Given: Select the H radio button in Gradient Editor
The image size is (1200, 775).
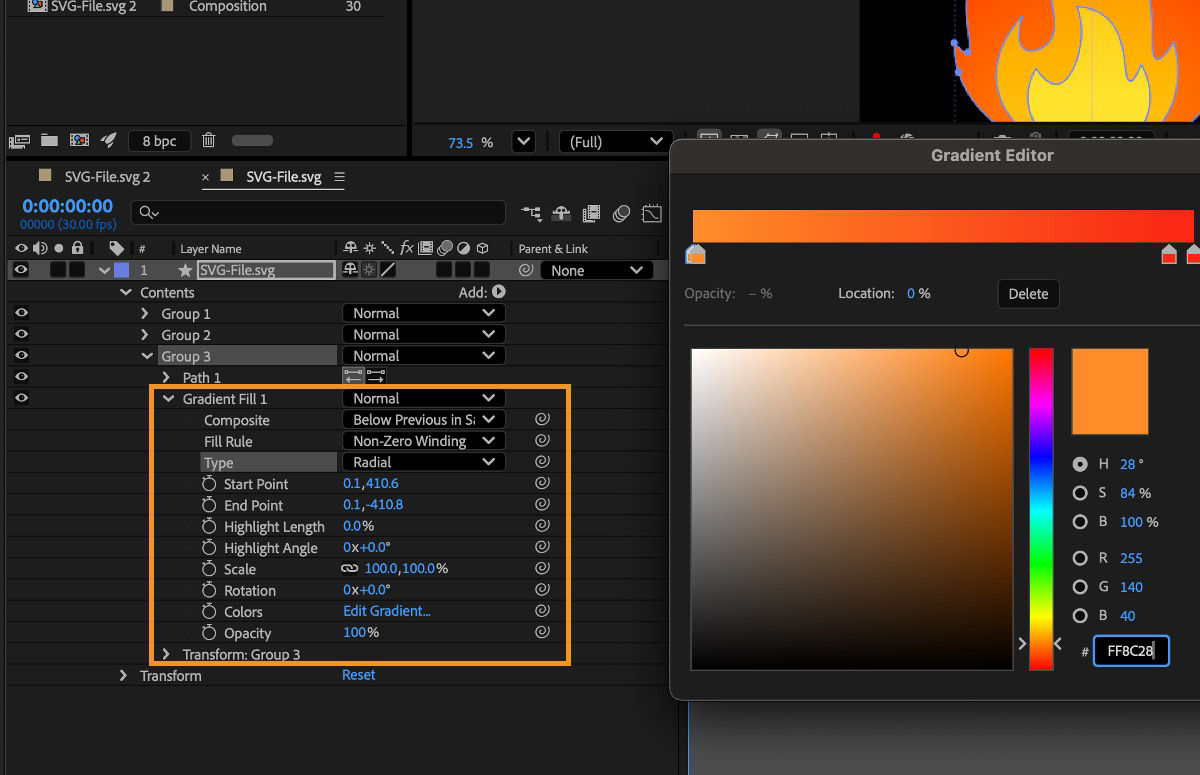Looking at the screenshot, I should pos(1079,464).
